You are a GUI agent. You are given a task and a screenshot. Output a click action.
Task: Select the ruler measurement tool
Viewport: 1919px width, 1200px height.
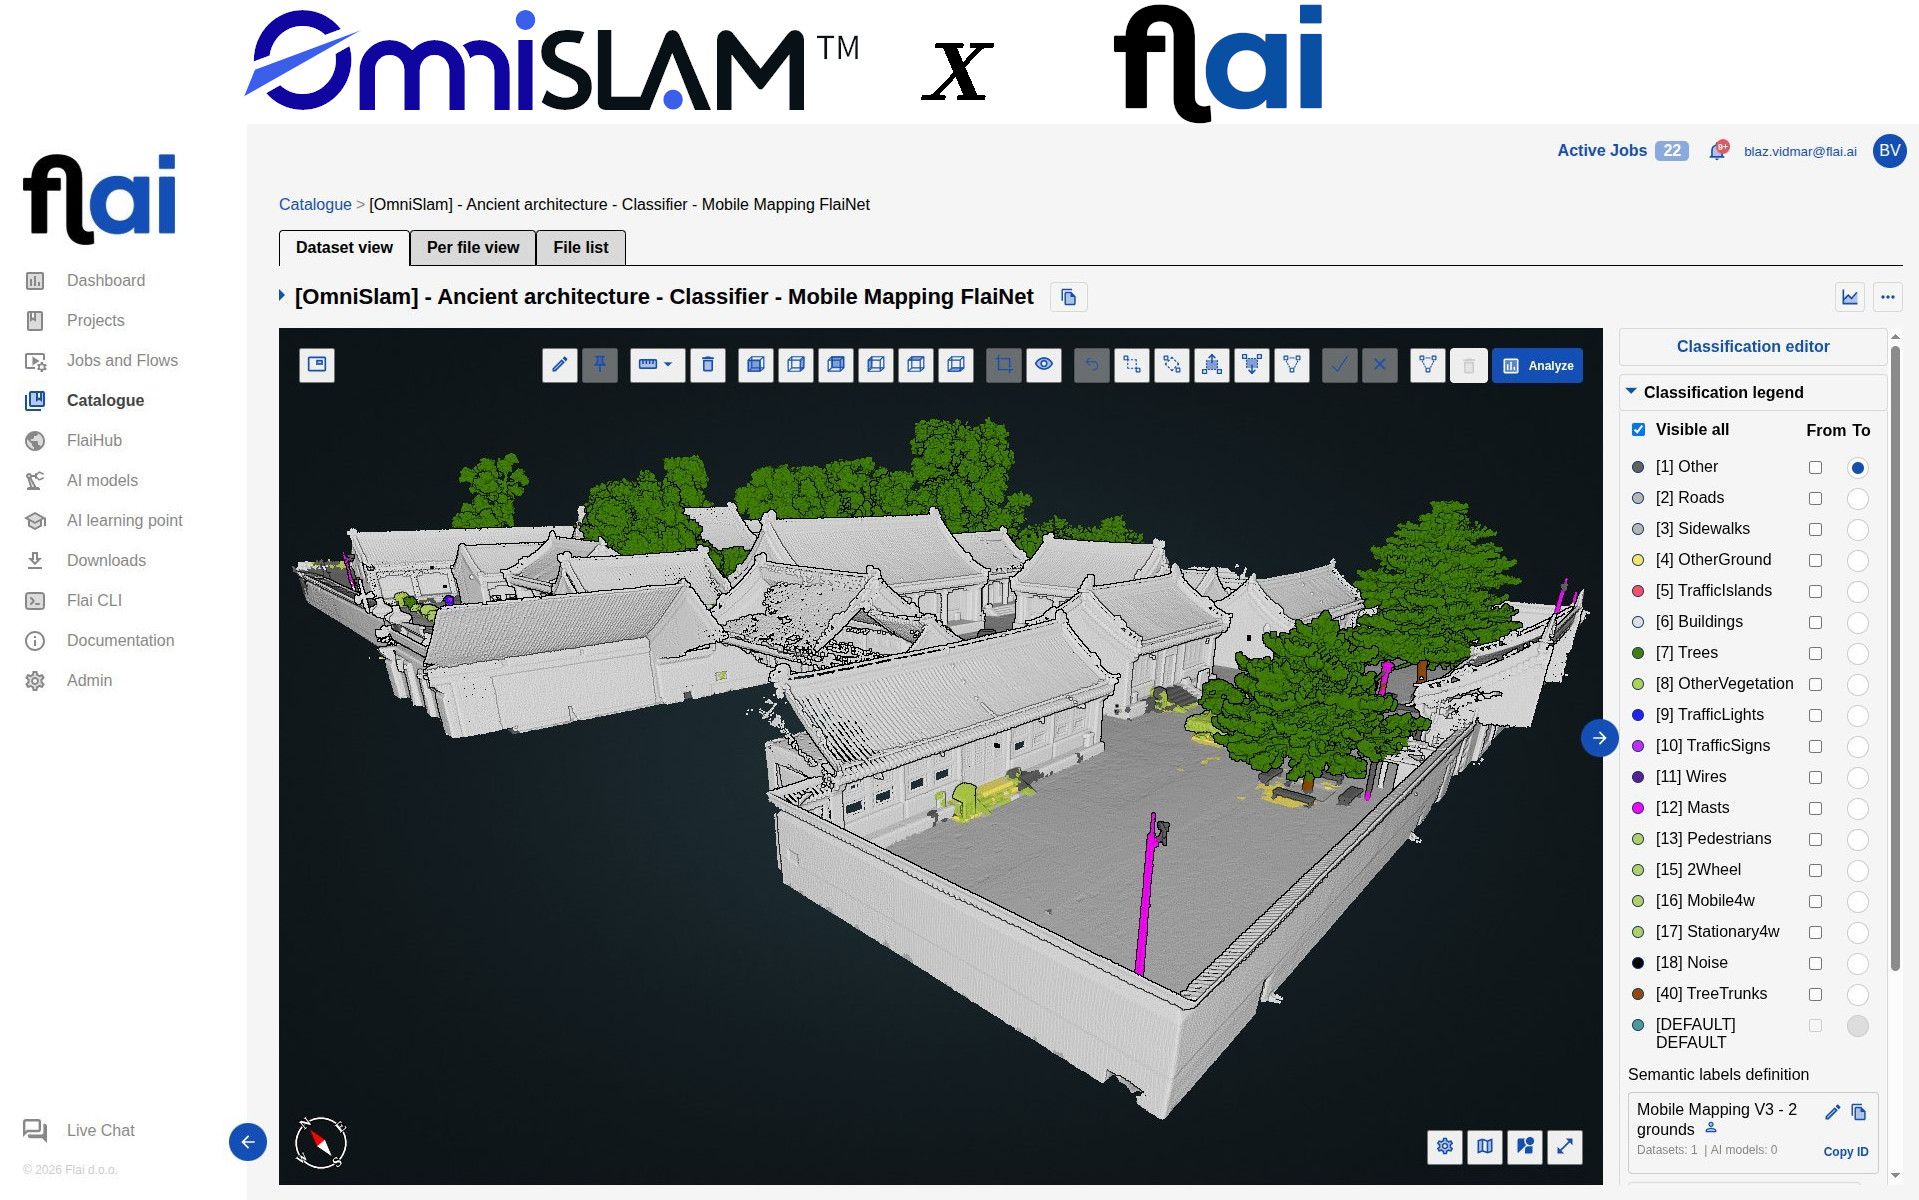click(648, 365)
